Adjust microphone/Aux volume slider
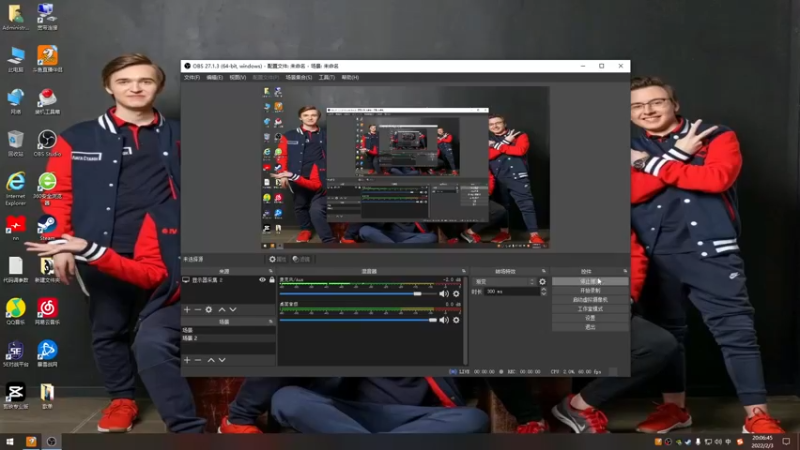This screenshot has width=800, height=450. click(x=358, y=294)
